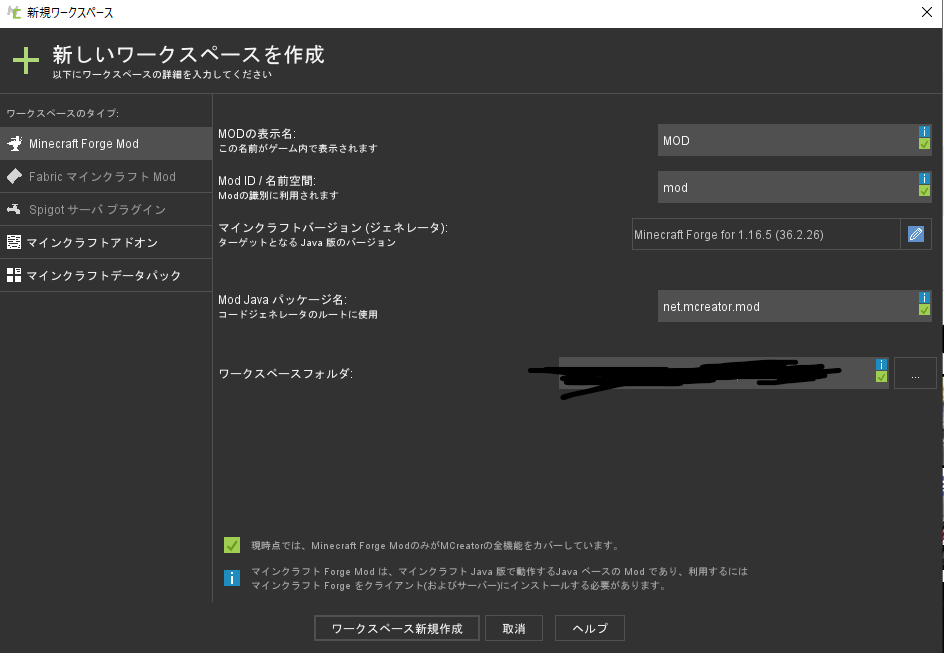Click green check icon on workspace folder field
944x653 pixels.
881,377
